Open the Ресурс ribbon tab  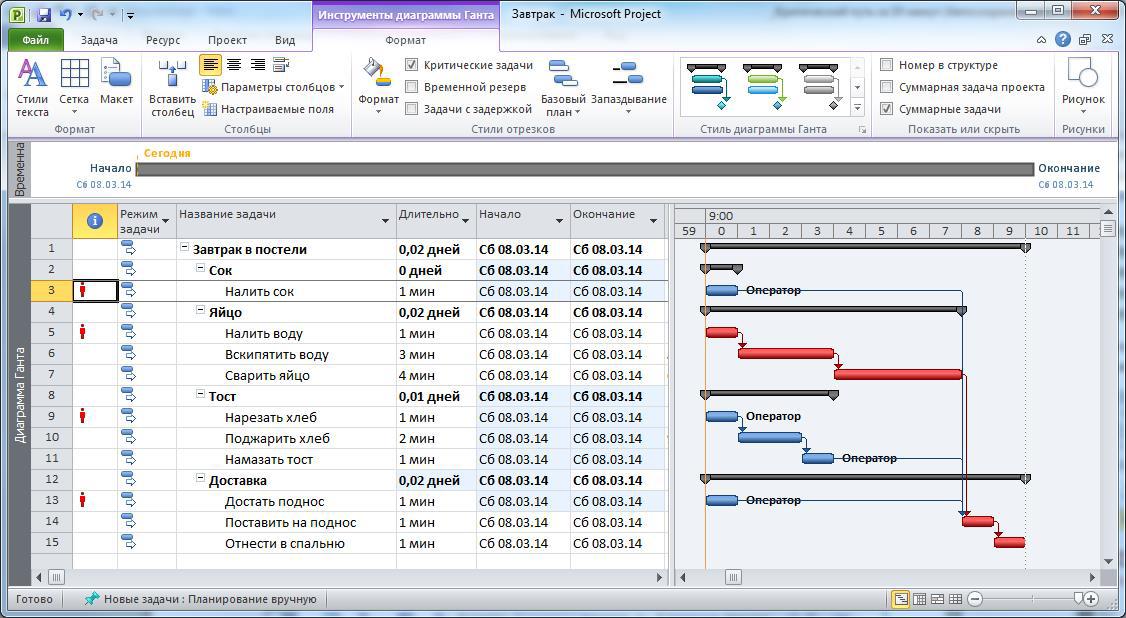coord(163,40)
